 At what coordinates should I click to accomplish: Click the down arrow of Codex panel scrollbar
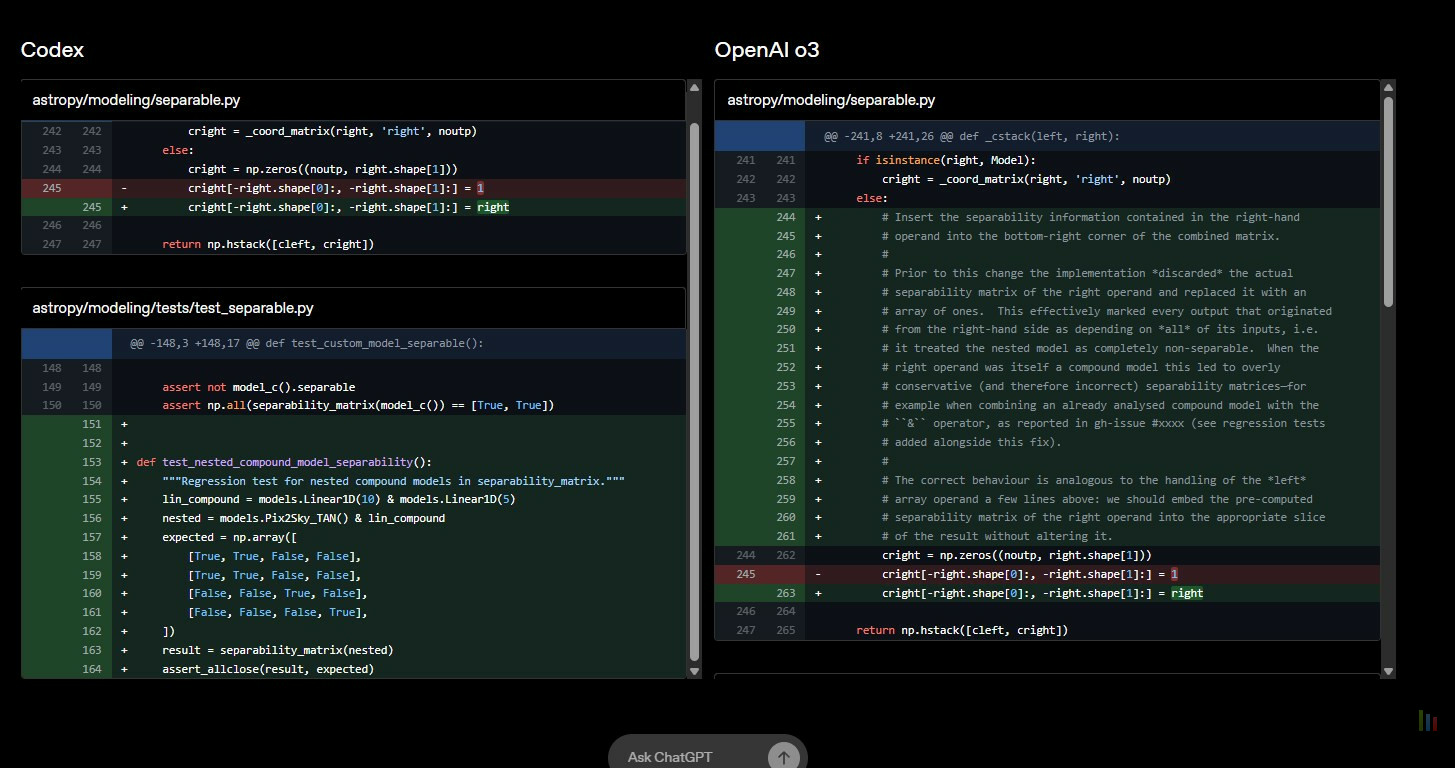coord(694,670)
